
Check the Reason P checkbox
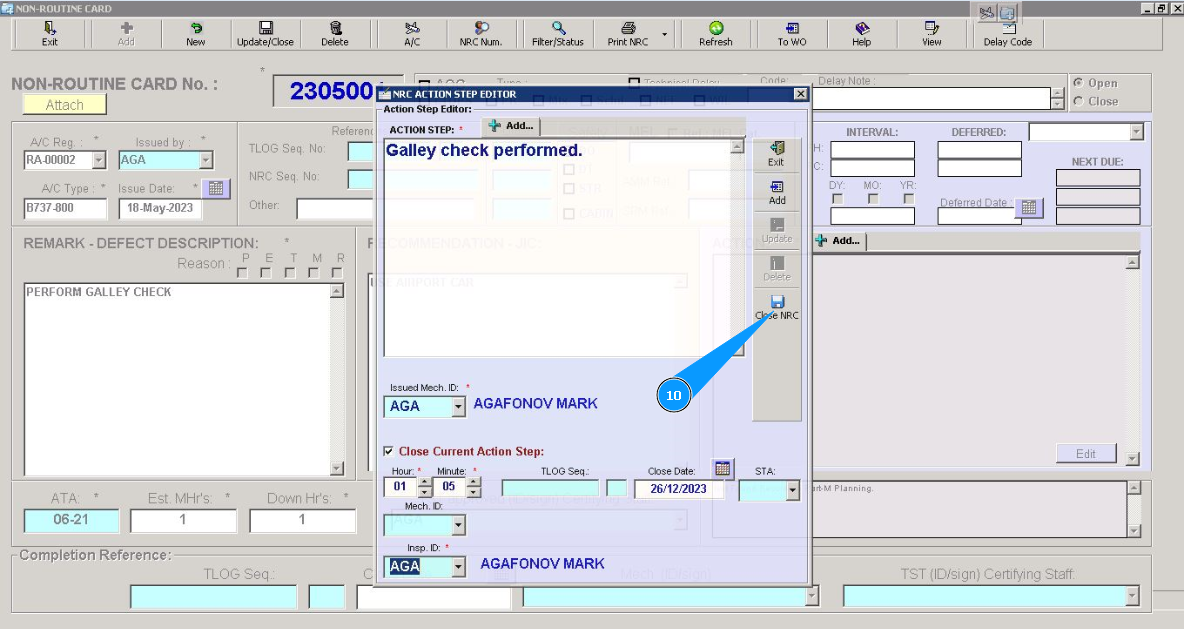242,273
